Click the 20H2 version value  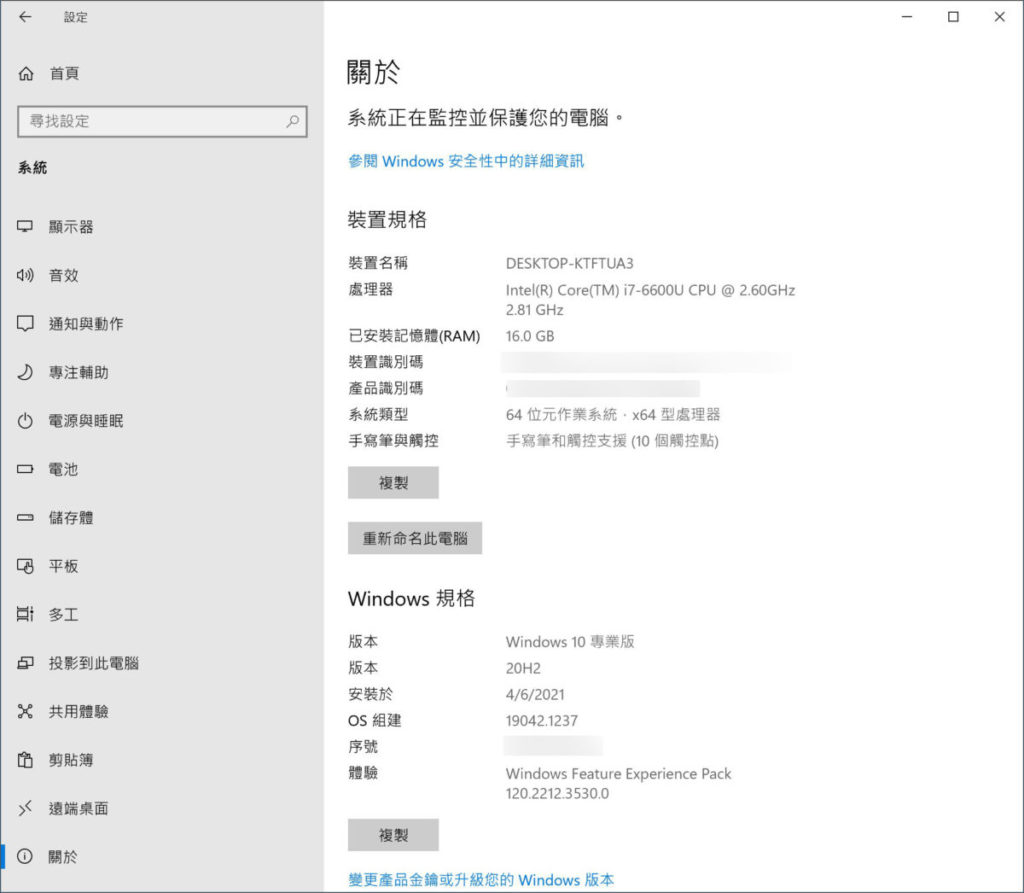pos(523,668)
